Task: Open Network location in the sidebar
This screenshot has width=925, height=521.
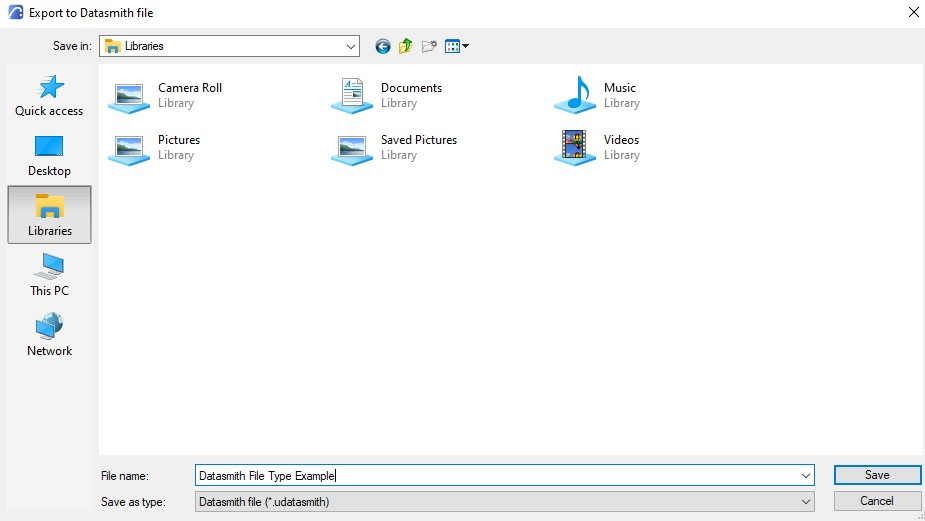Action: (49, 335)
